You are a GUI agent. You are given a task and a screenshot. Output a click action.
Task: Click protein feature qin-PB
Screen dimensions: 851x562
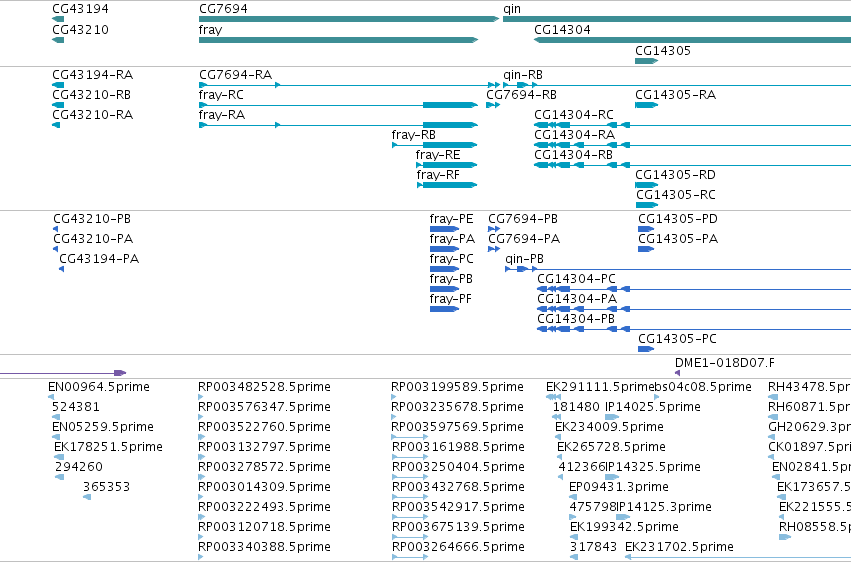[x=678, y=269]
